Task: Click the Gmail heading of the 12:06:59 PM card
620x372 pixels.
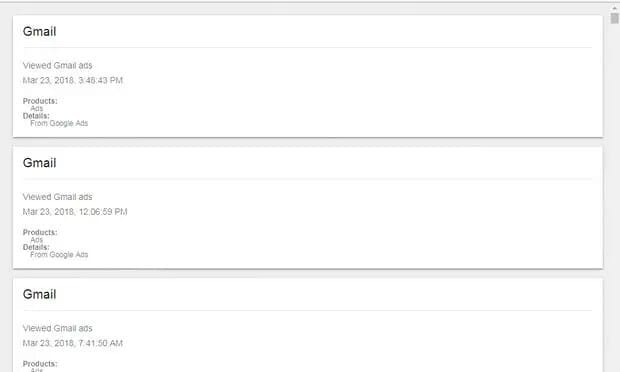Action: pos(40,163)
